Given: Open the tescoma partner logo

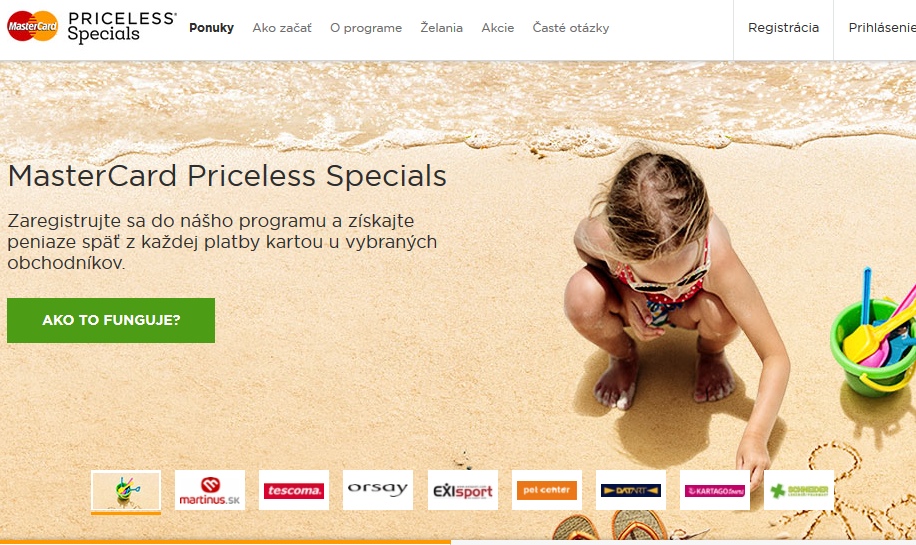Looking at the screenshot, I should pos(294,490).
